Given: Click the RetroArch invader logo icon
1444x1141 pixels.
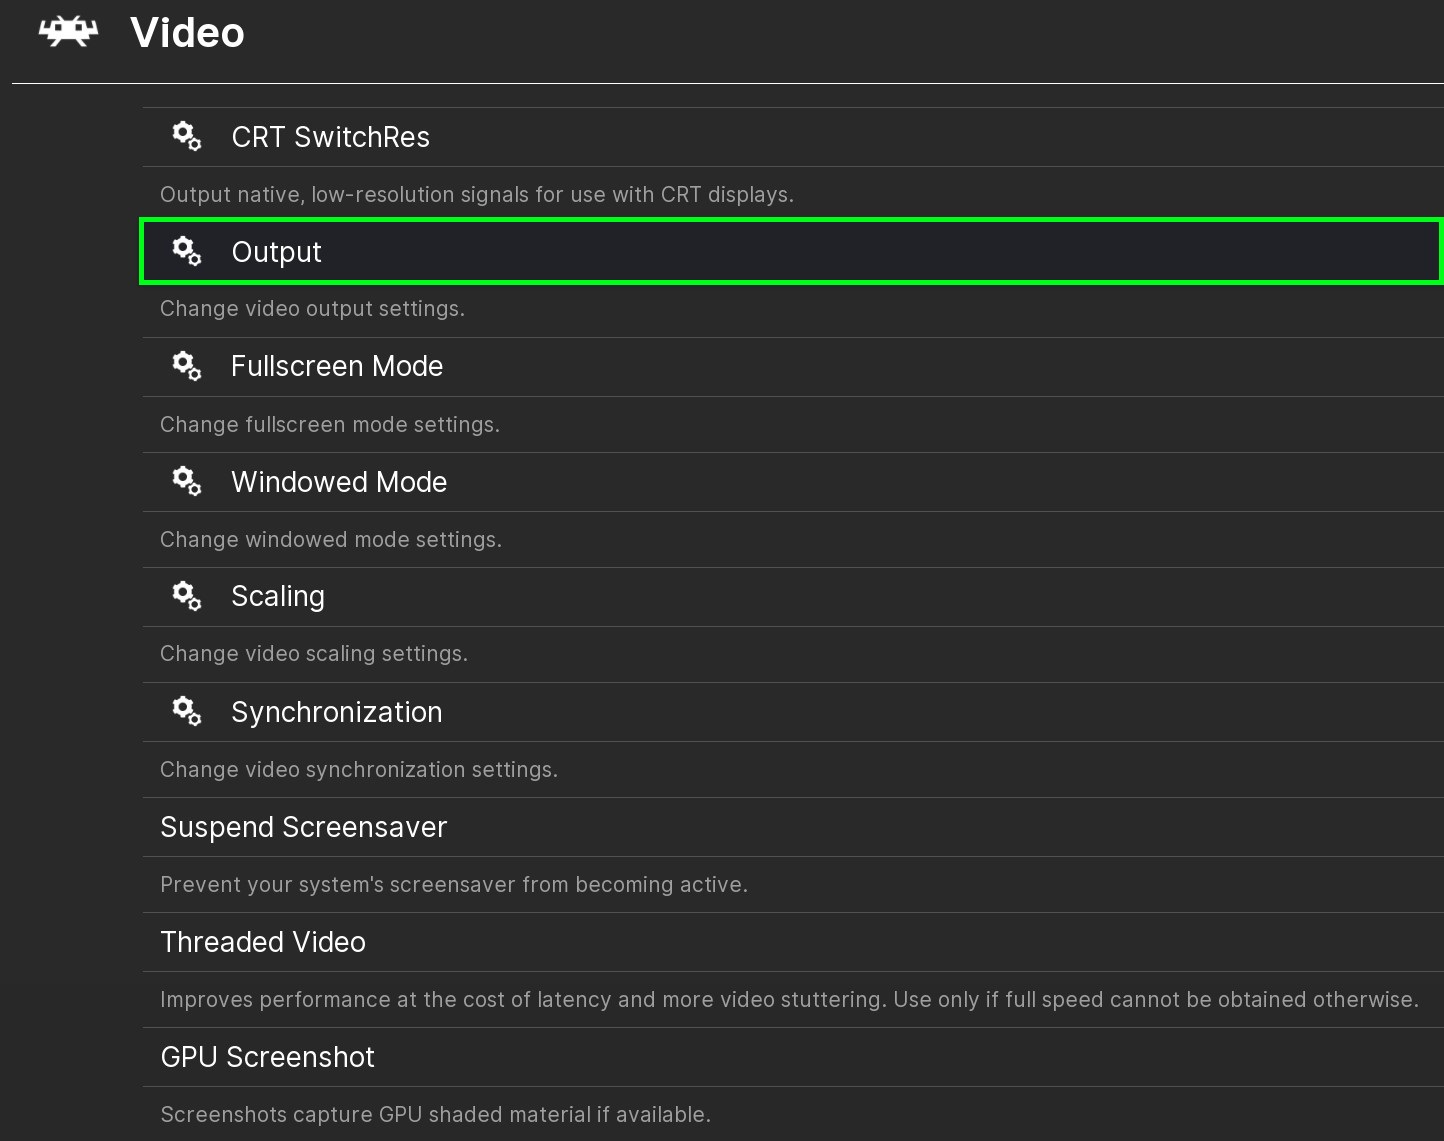Looking at the screenshot, I should pos(68,33).
